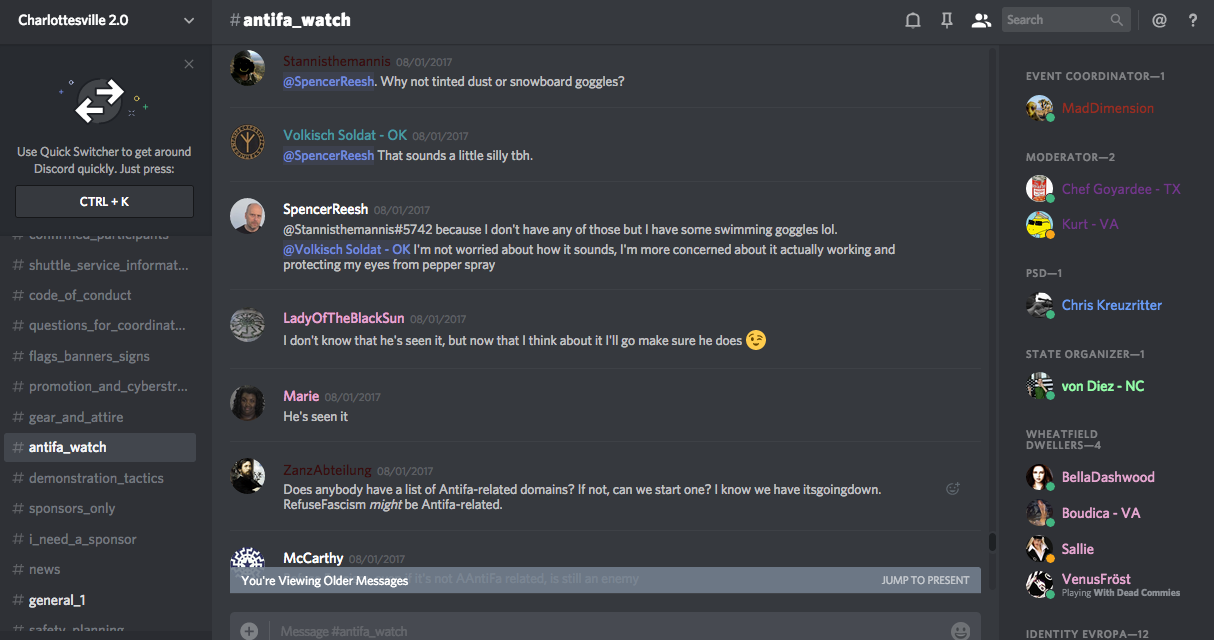
Task: Toggle the member list panel
Action: pyautogui.click(x=981, y=20)
